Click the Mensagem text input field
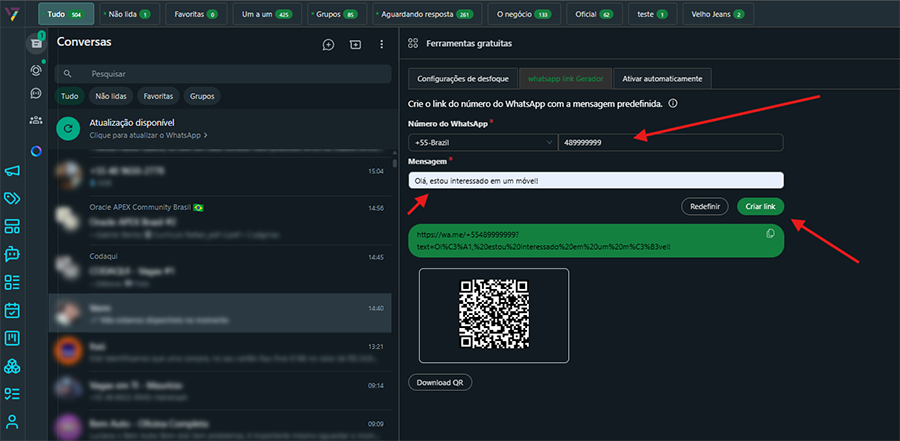This screenshot has height=441, width=900. tap(596, 180)
